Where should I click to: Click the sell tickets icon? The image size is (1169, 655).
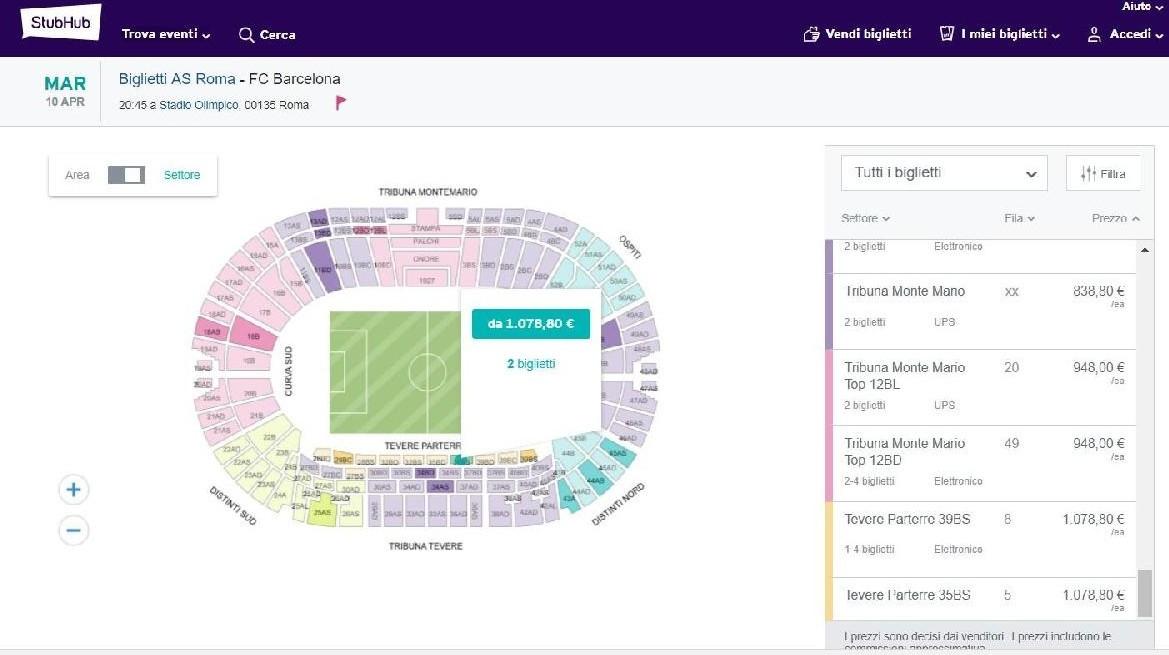pyautogui.click(x=811, y=35)
